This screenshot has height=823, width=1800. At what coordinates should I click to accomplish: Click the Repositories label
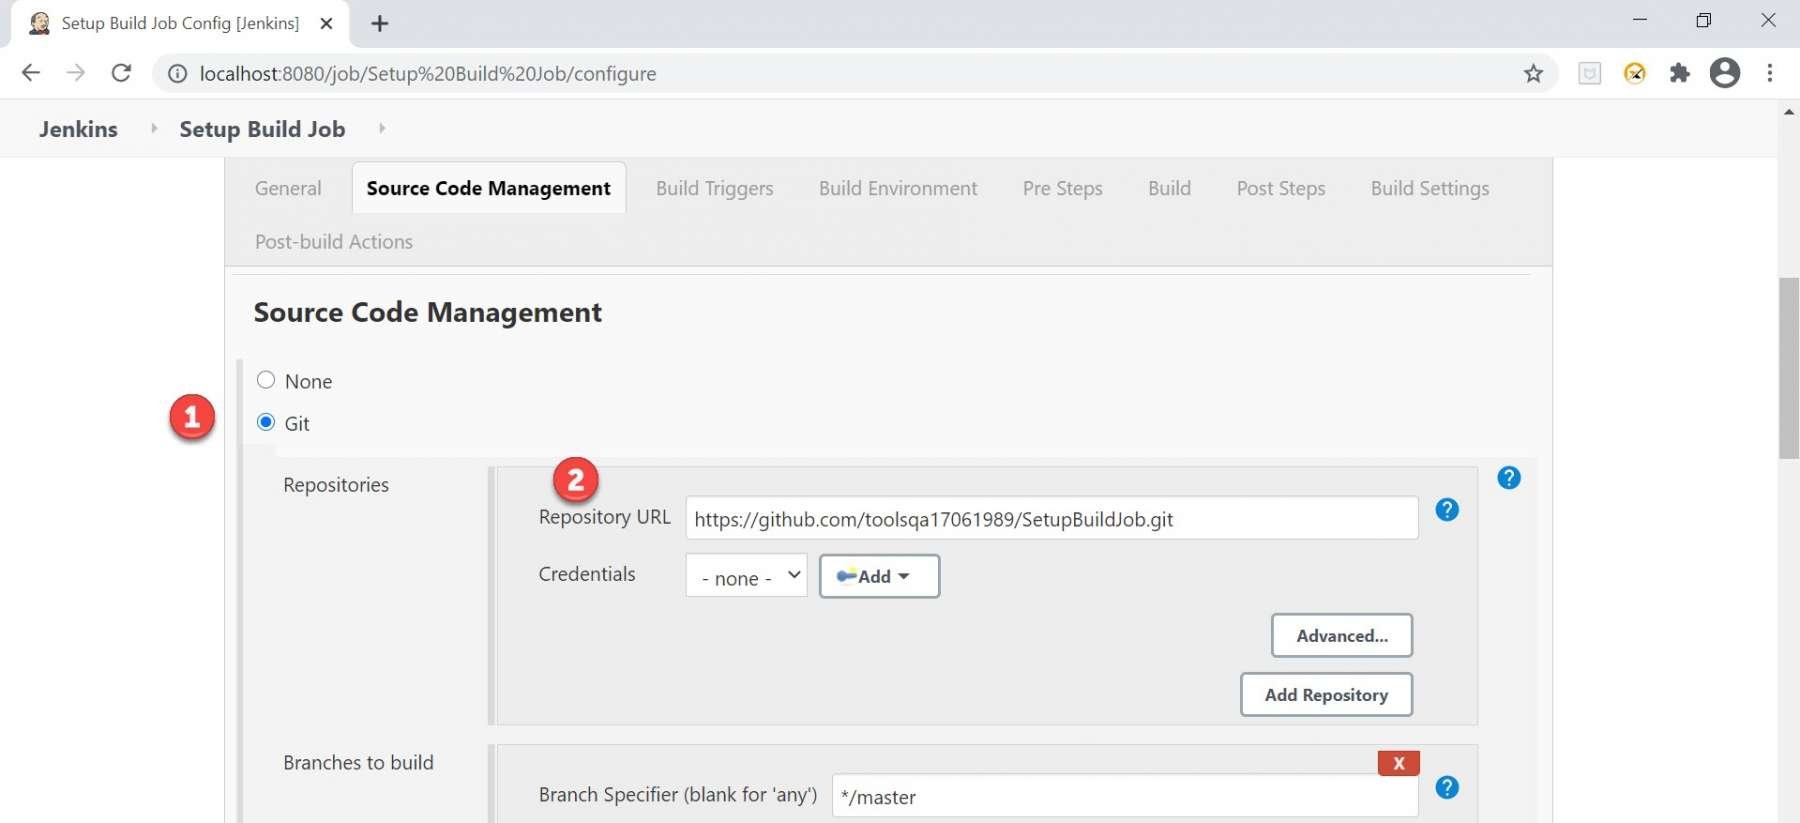tap(336, 485)
